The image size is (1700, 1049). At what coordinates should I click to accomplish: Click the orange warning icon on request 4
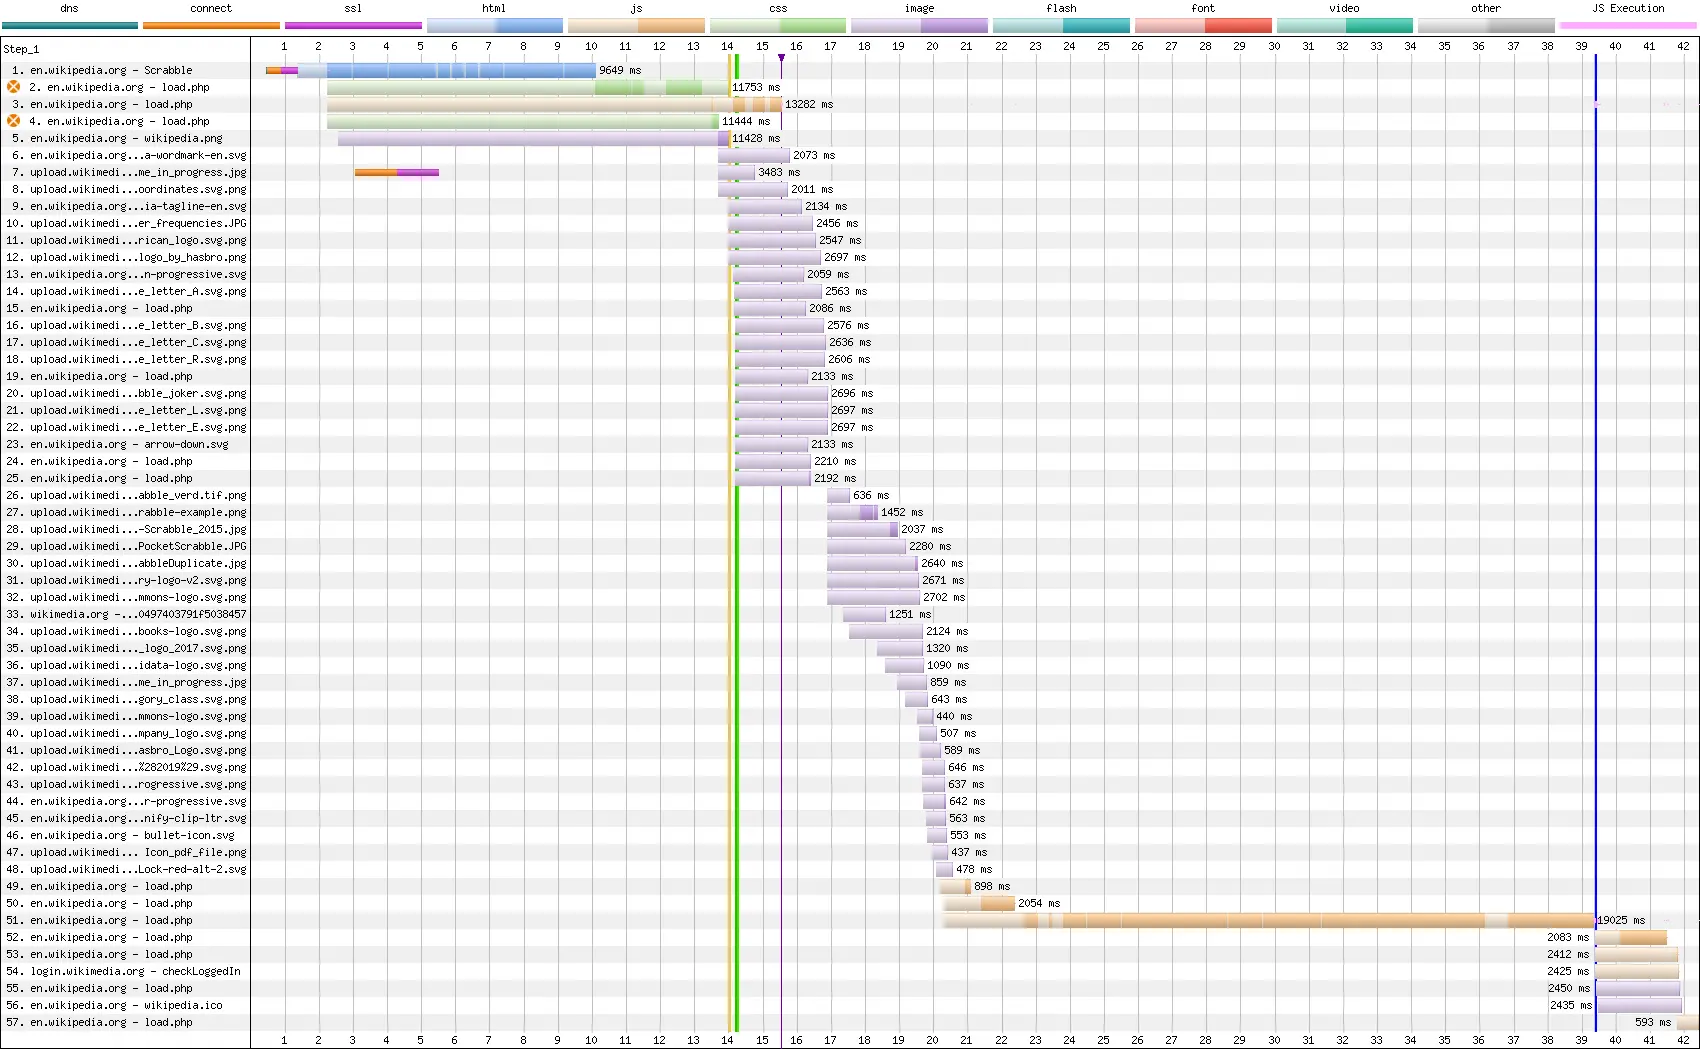14,121
